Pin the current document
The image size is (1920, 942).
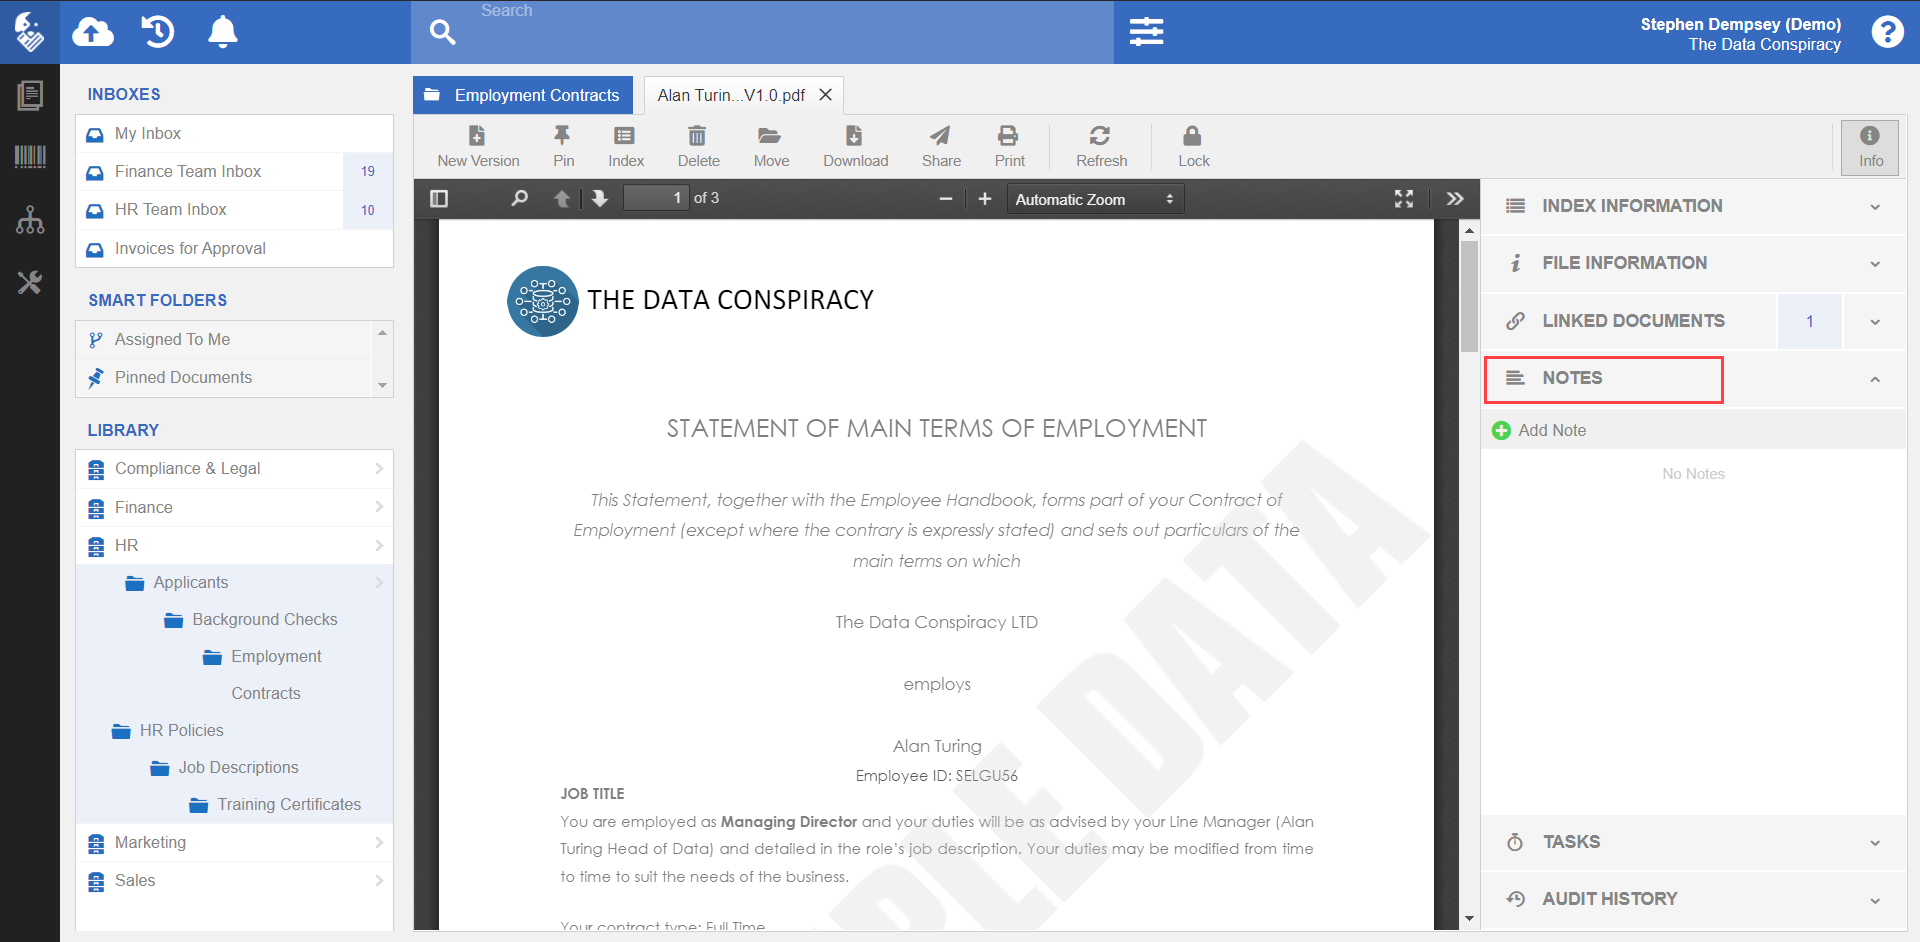(x=563, y=147)
